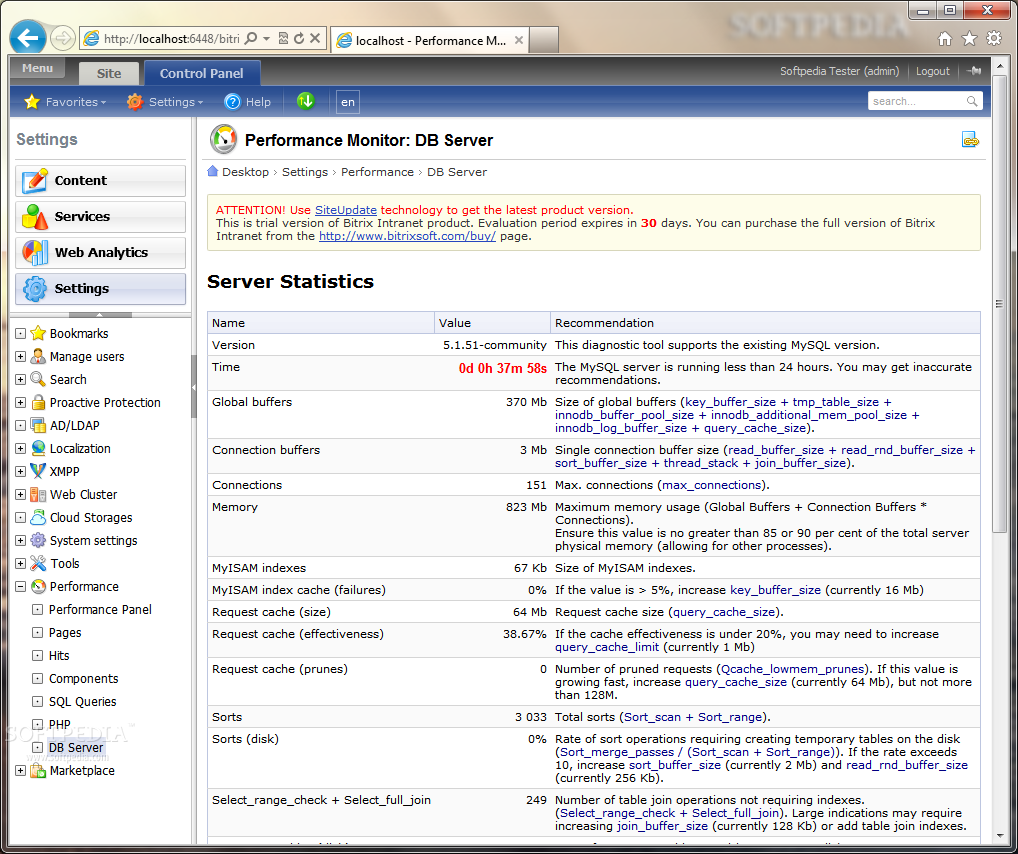This screenshot has width=1018, height=854.
Task: Click the Desktop home icon in breadcrumb
Action: pos(212,171)
